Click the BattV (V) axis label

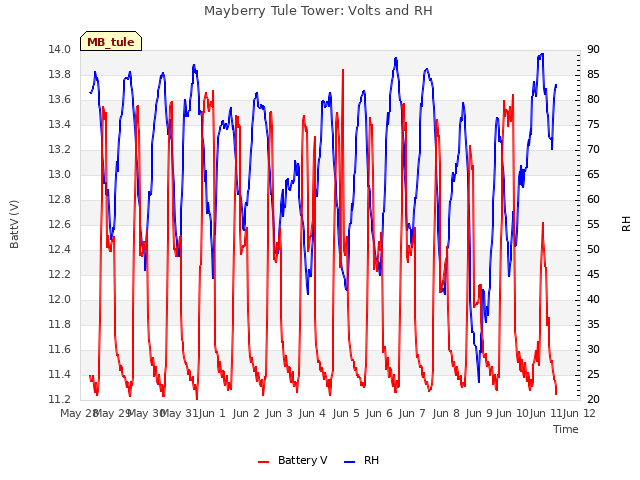coord(14,224)
